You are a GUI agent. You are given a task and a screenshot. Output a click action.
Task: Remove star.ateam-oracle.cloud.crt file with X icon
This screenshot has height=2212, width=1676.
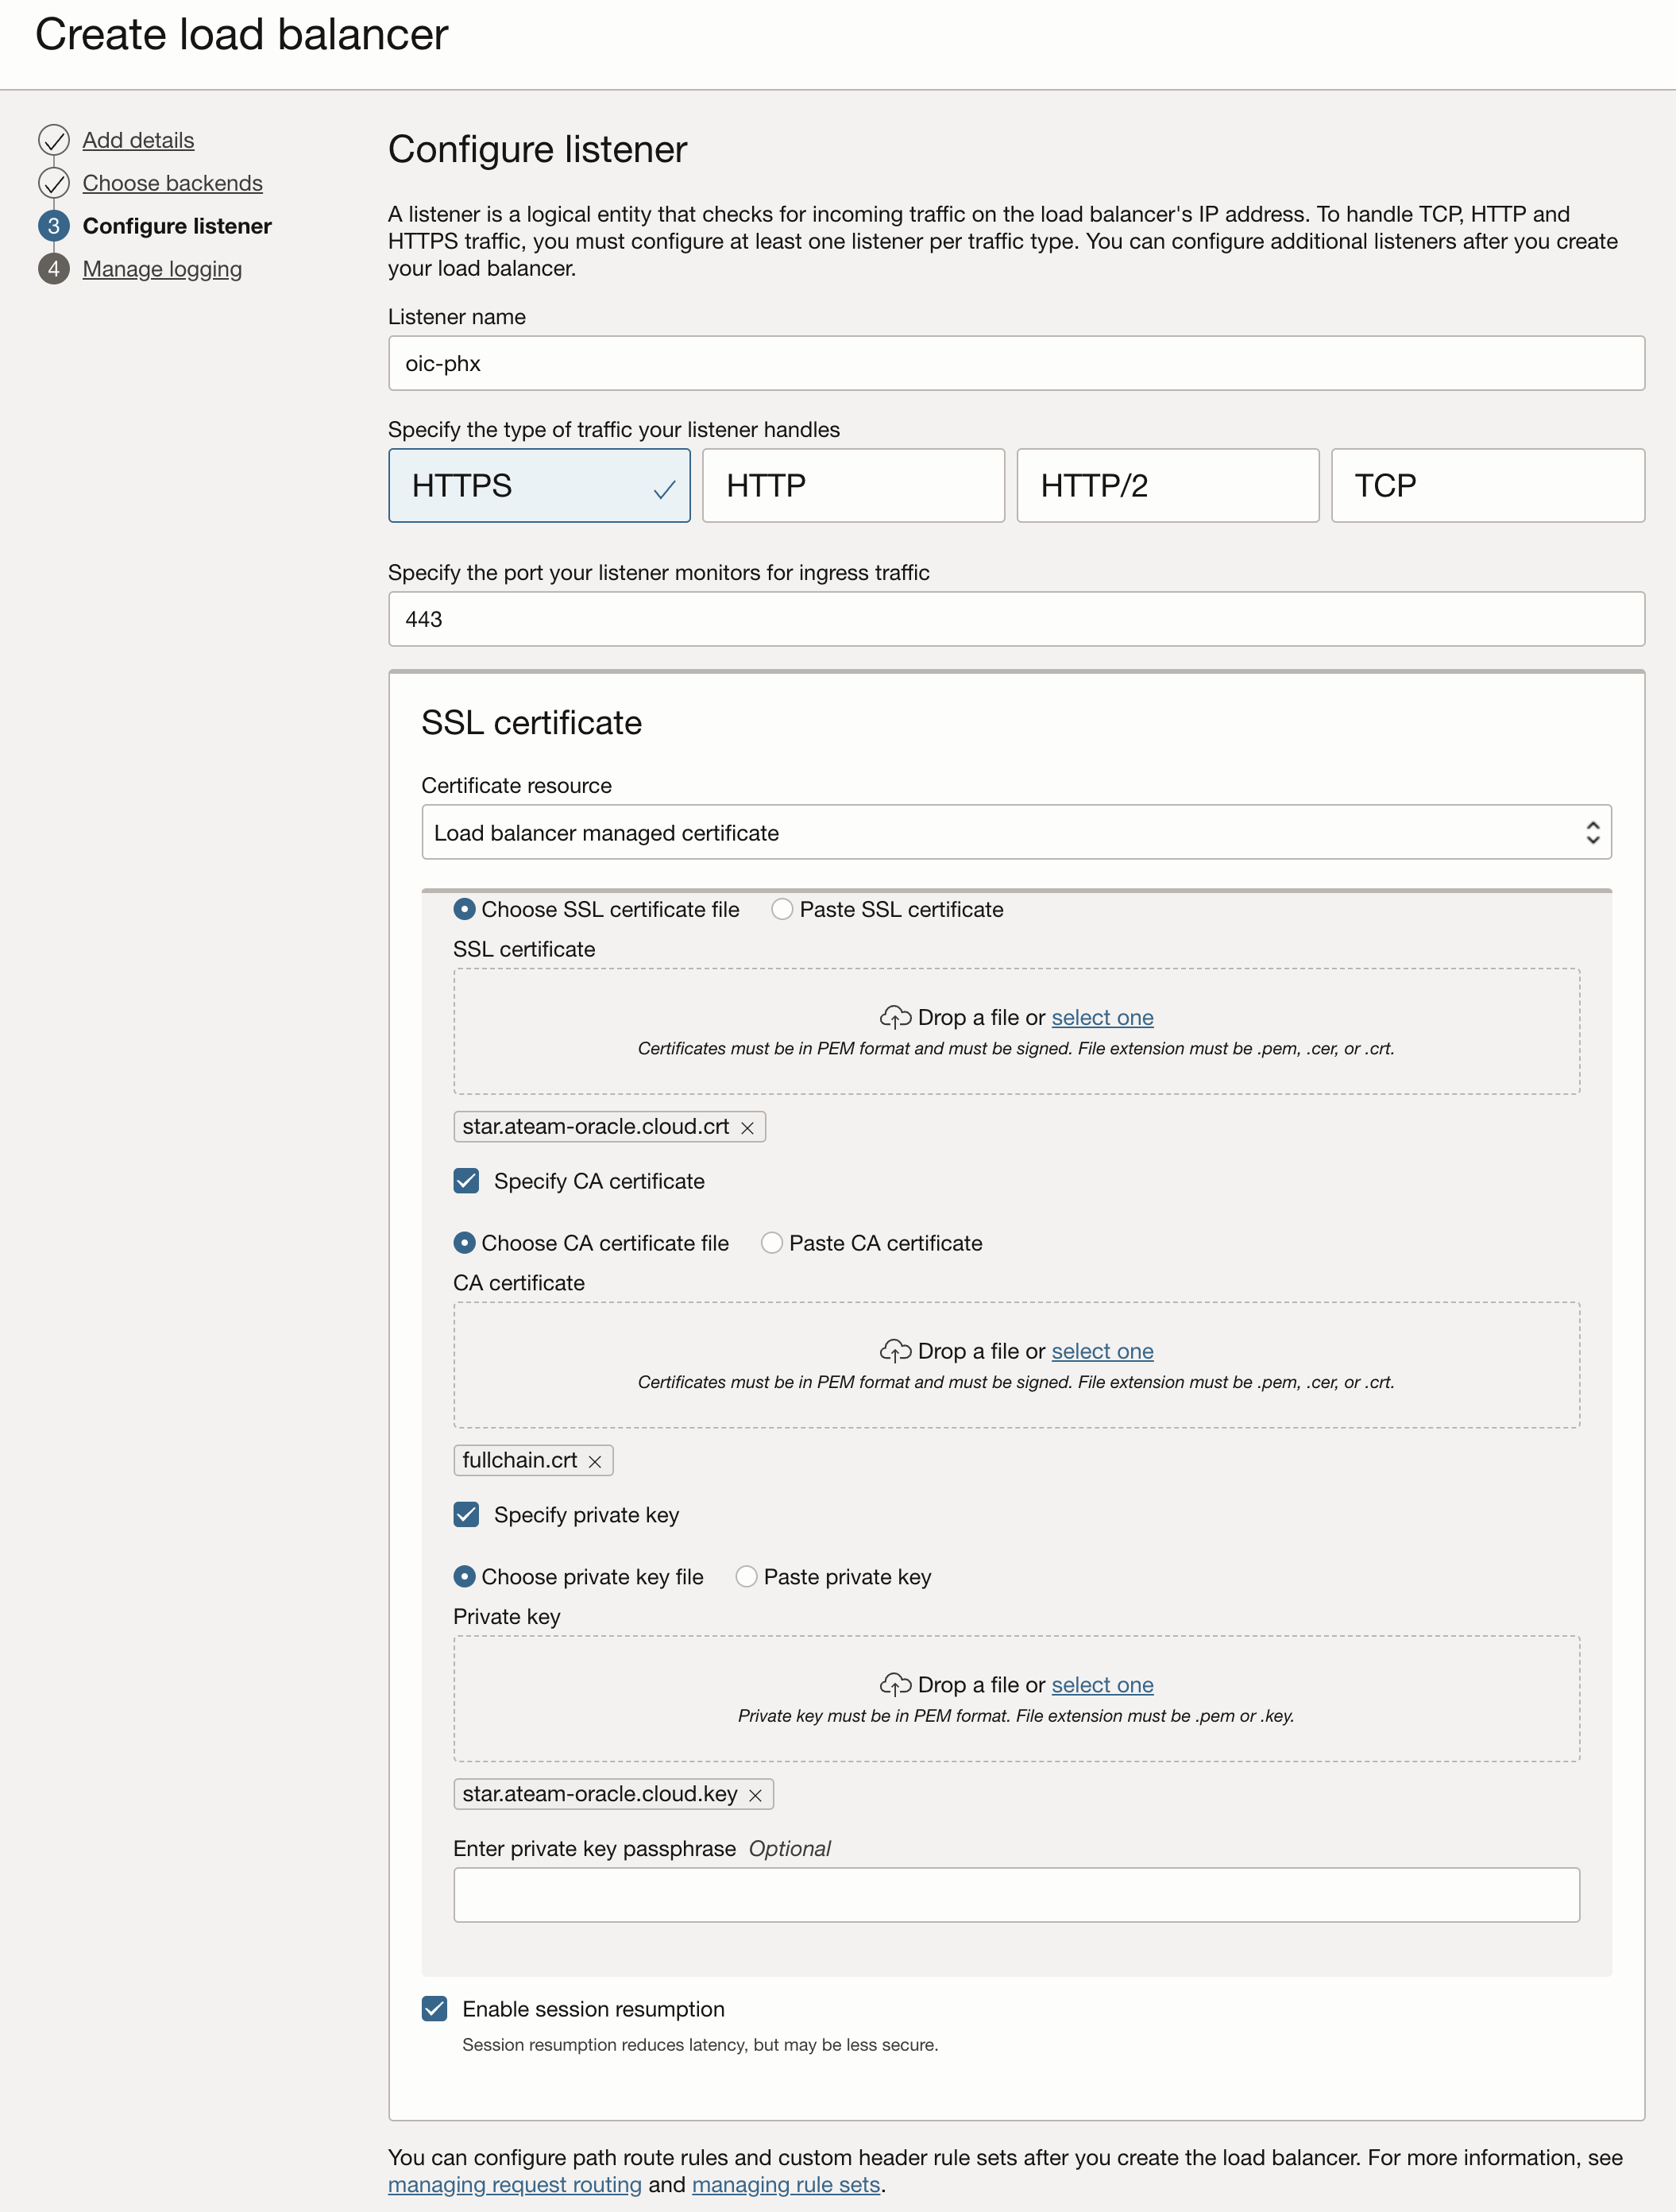click(747, 1128)
